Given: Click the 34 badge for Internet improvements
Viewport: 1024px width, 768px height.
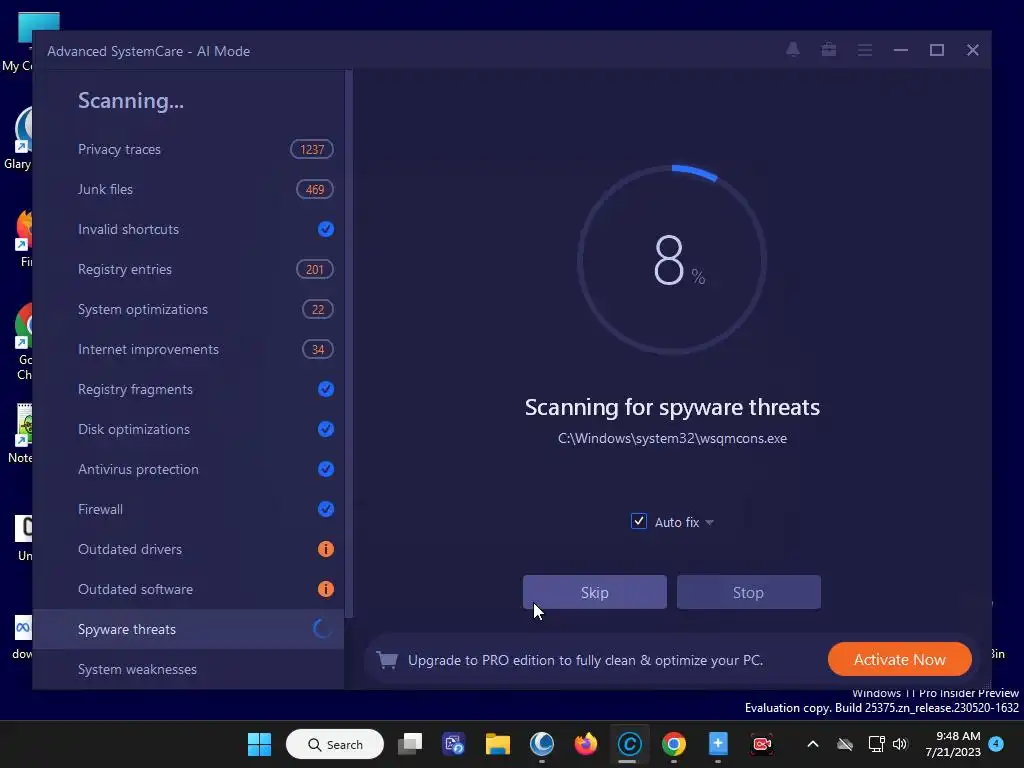Looking at the screenshot, I should coord(317,349).
